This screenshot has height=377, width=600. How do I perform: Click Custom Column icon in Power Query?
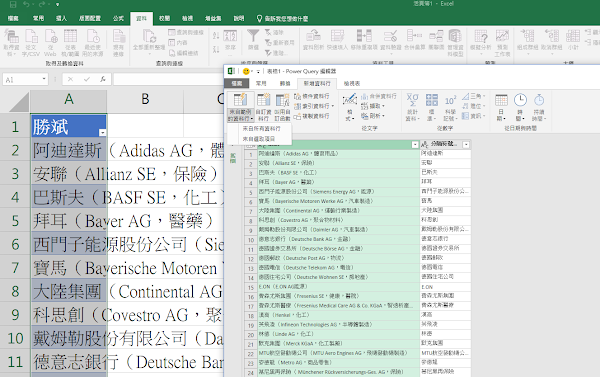coord(263,100)
